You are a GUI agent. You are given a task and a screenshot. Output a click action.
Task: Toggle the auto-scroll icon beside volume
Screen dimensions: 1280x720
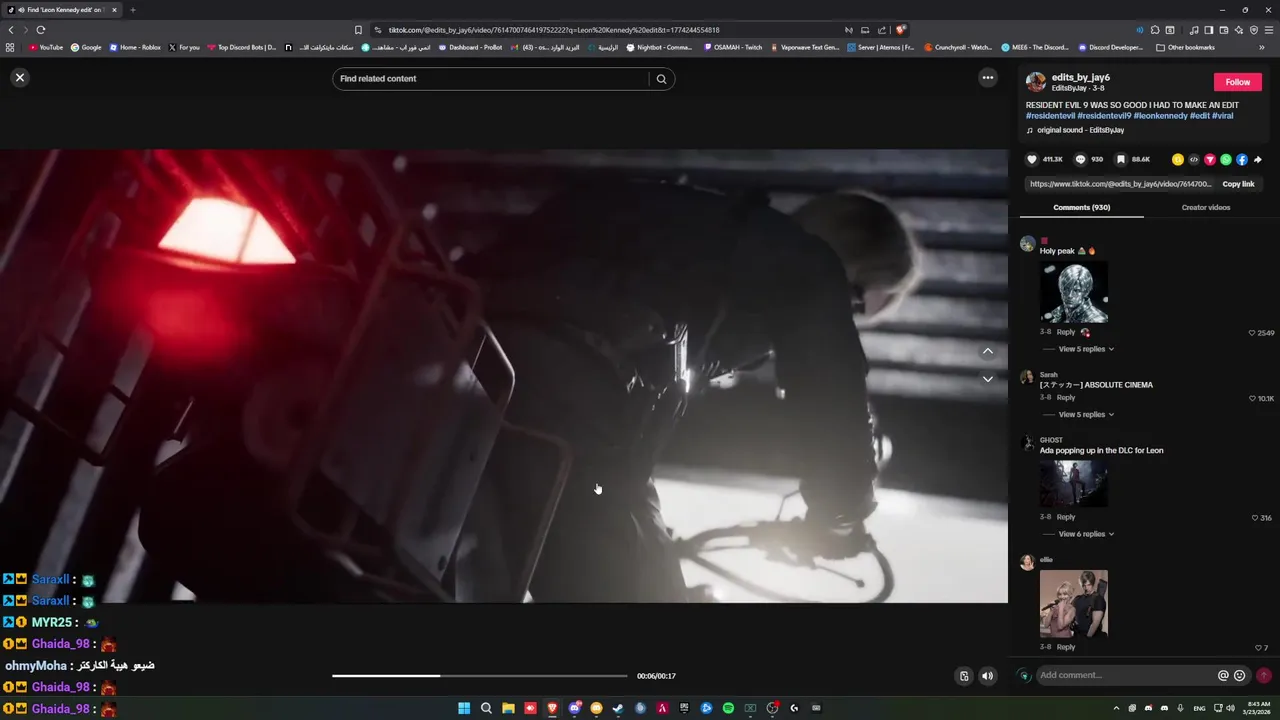click(x=964, y=676)
